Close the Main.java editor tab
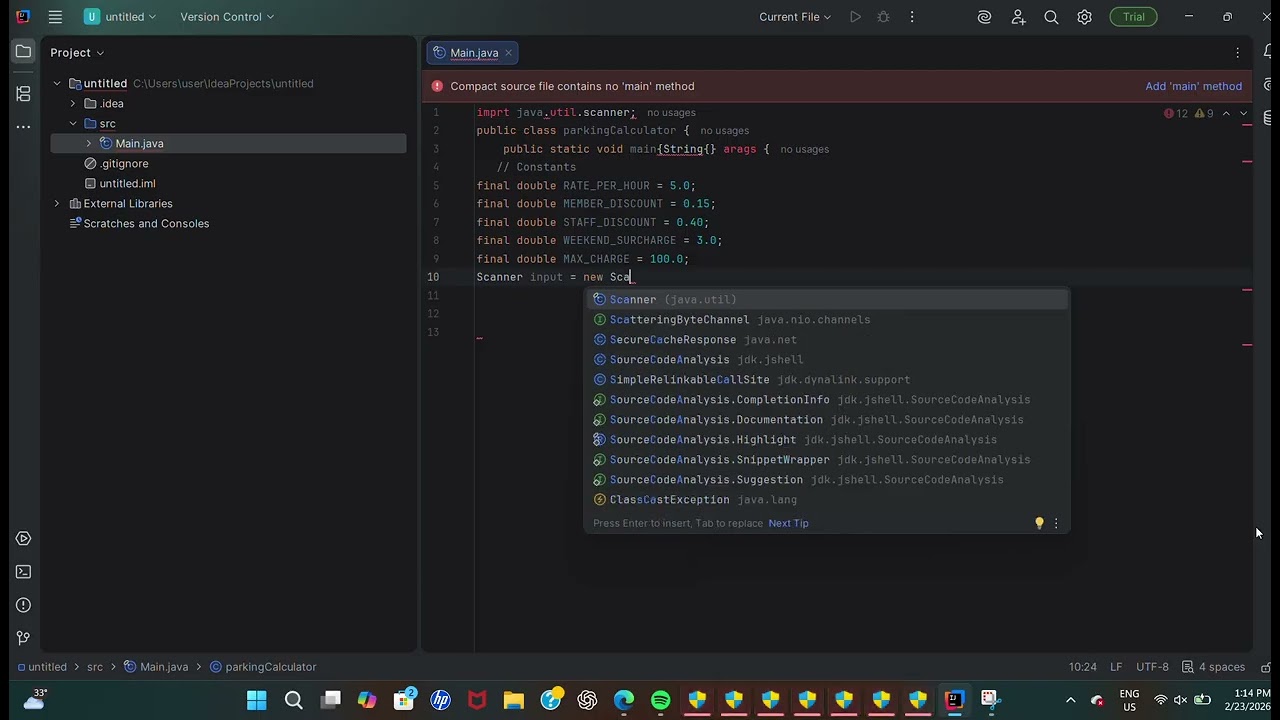The image size is (1280, 720). coord(508,53)
